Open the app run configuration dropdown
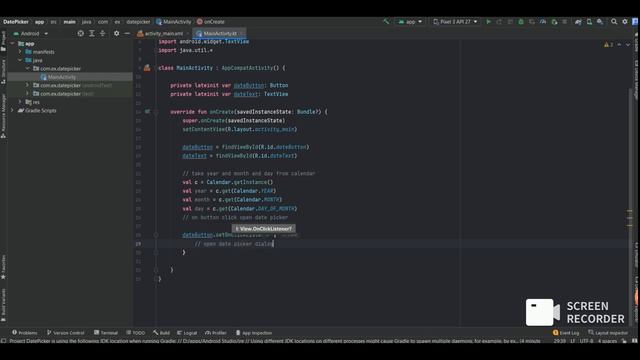 point(410,22)
